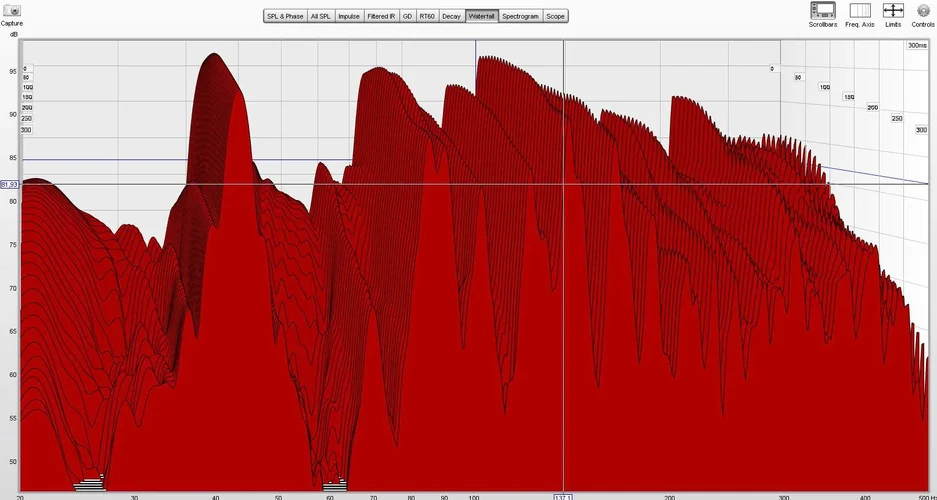Click the 81.93 cursor level readout

coord(10,185)
